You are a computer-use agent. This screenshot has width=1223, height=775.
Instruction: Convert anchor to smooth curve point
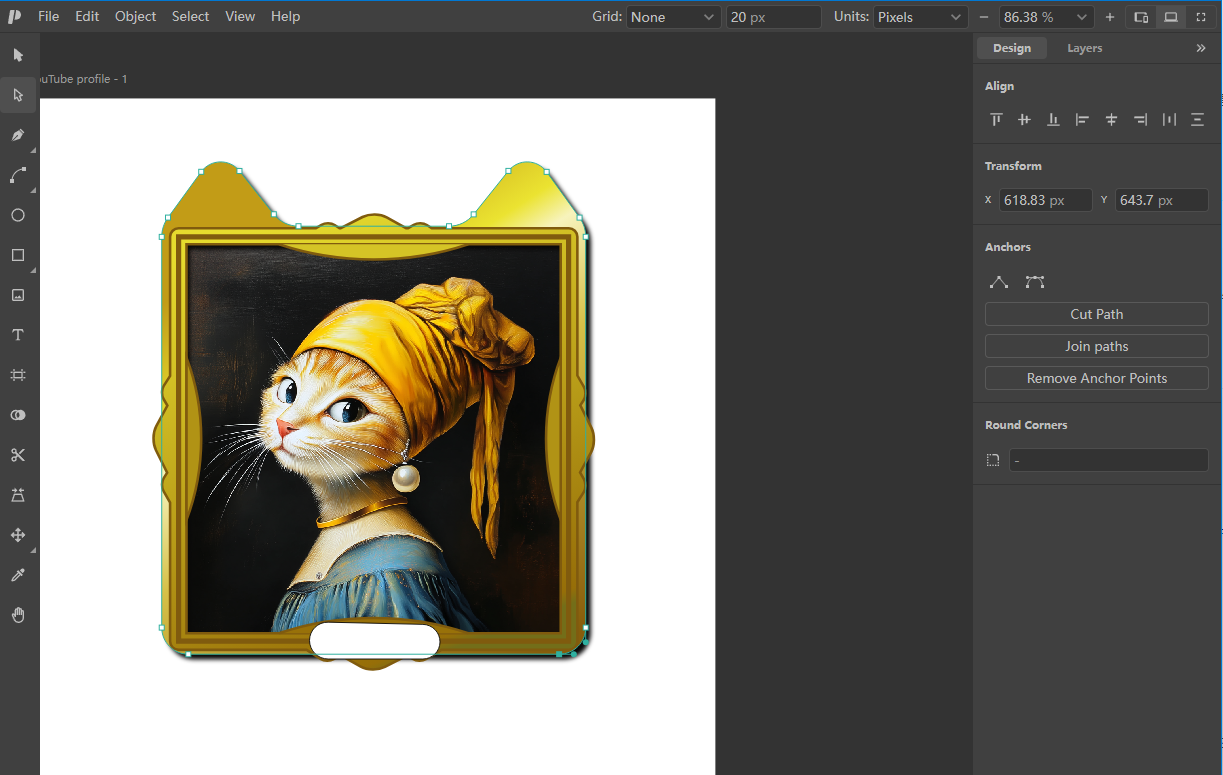1035,282
